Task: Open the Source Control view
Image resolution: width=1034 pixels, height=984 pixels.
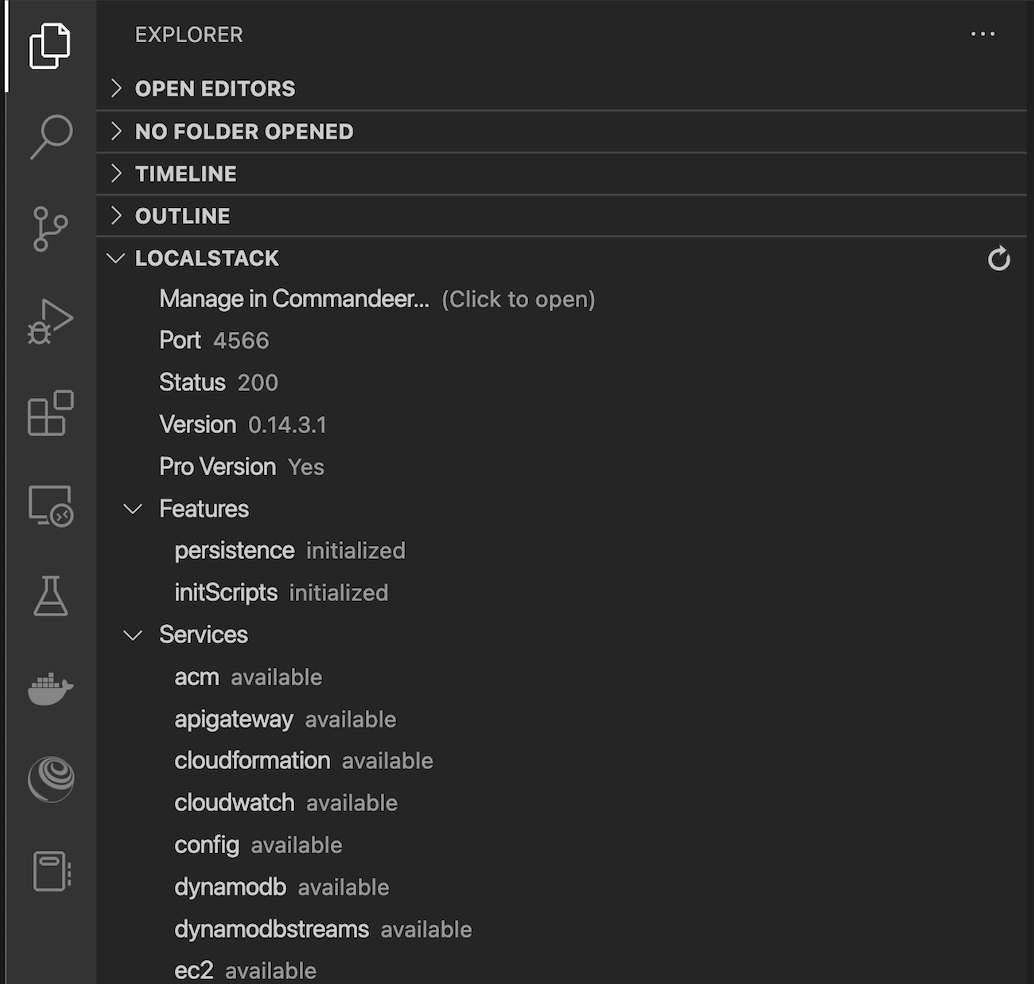Action: coord(49,229)
